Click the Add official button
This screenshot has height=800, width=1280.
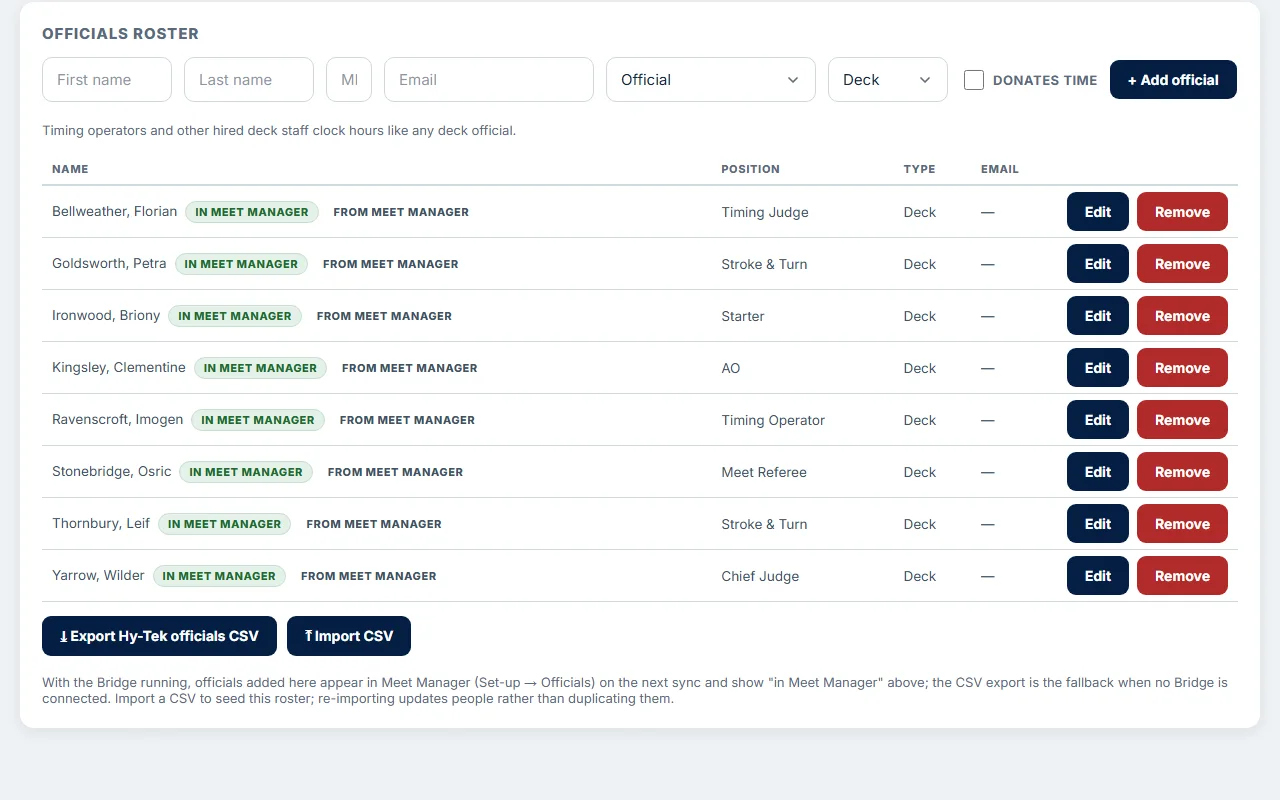(1173, 80)
